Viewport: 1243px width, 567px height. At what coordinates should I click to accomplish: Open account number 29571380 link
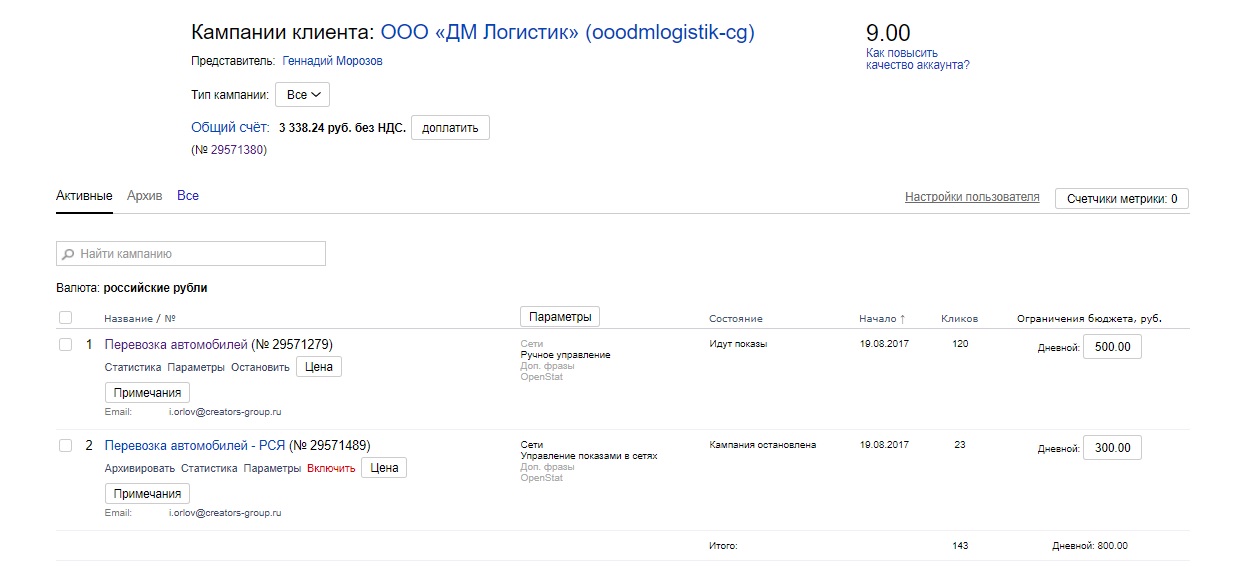tap(236, 150)
